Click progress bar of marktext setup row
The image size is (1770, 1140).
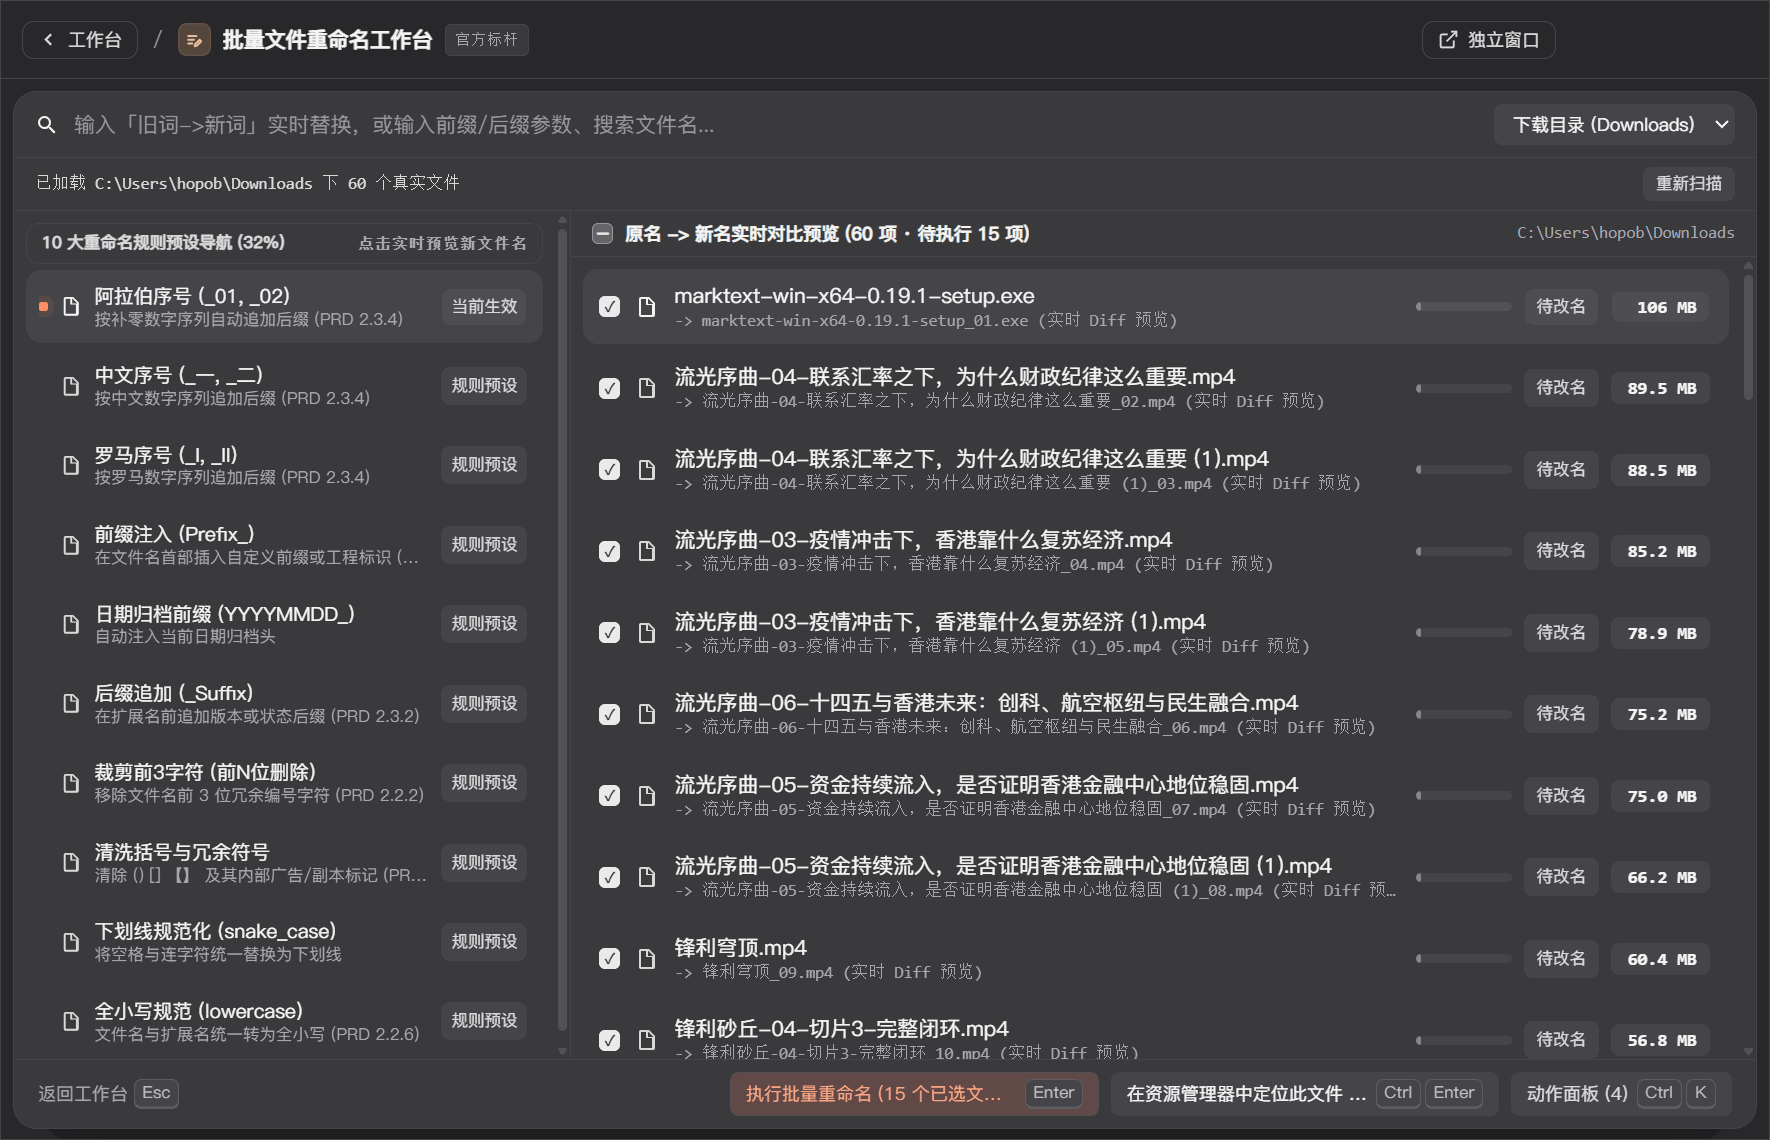click(x=1464, y=307)
